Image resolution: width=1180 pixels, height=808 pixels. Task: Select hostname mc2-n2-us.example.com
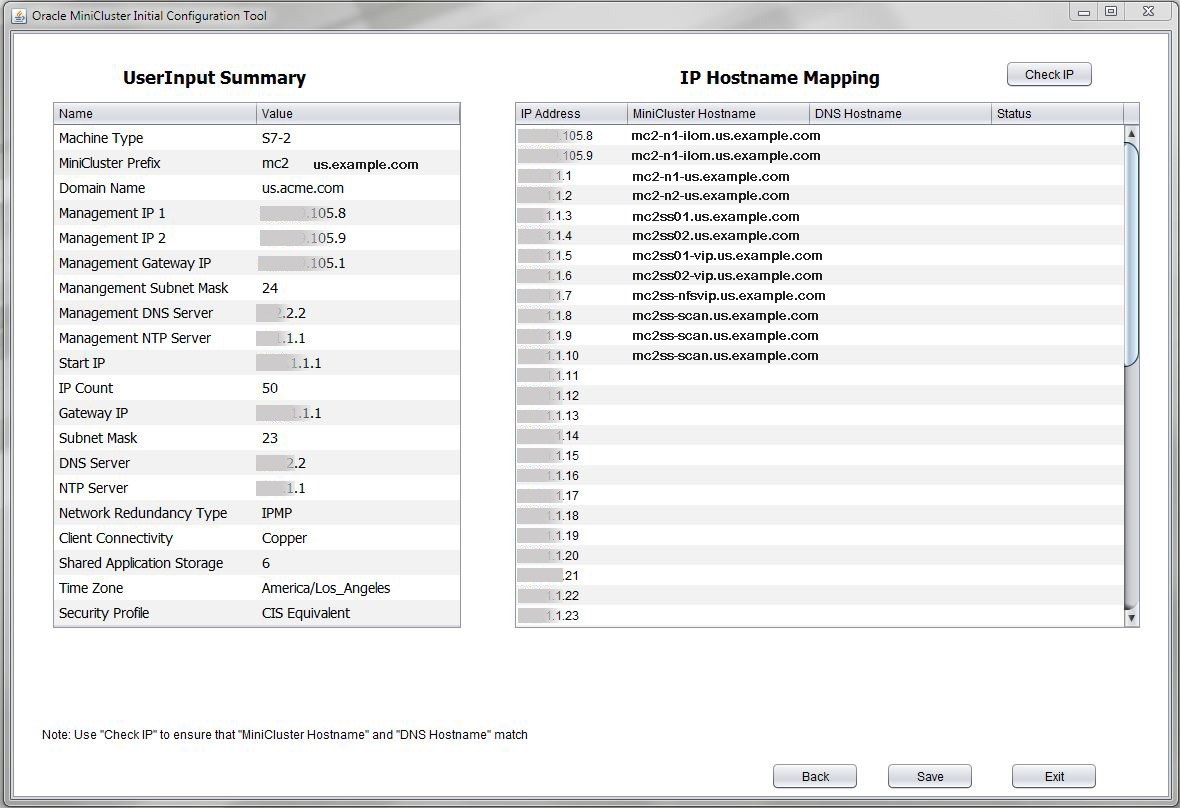pos(710,196)
